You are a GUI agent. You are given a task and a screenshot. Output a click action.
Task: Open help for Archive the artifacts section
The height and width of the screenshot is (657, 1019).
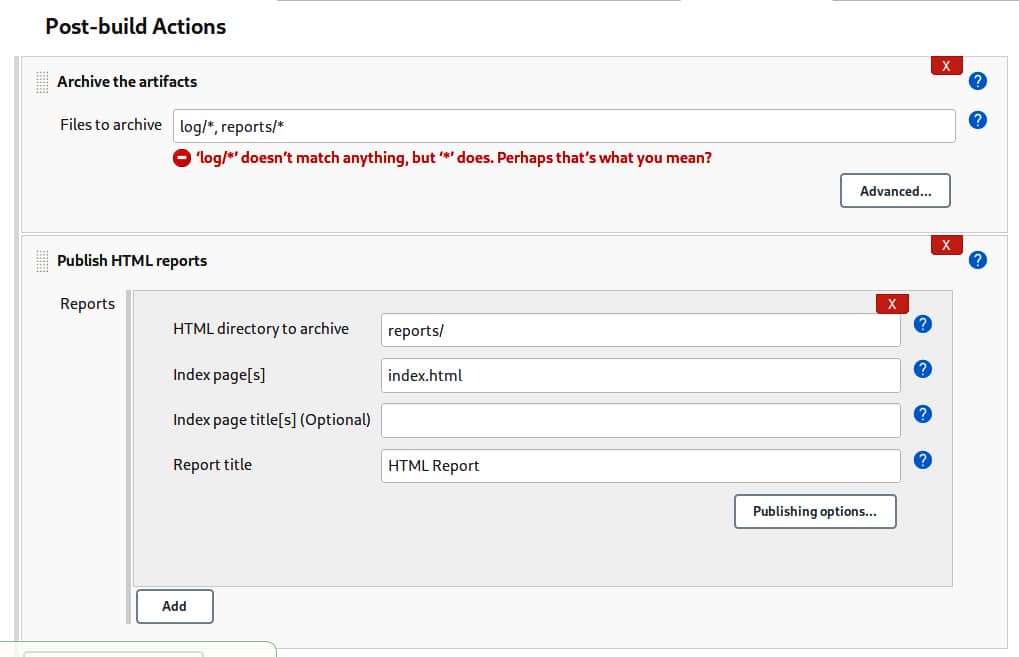[x=978, y=82]
